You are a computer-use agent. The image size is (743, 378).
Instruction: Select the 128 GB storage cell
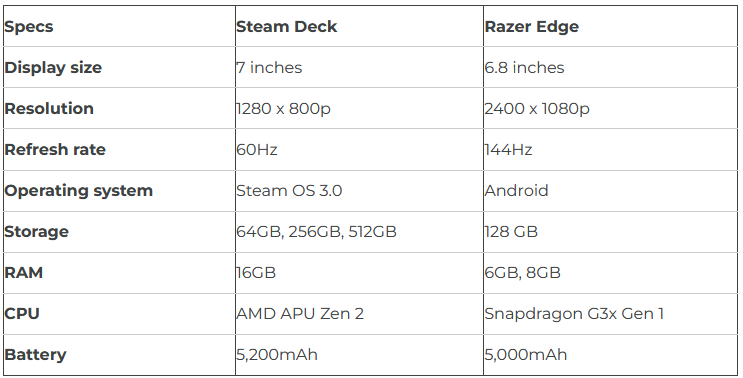coord(610,232)
